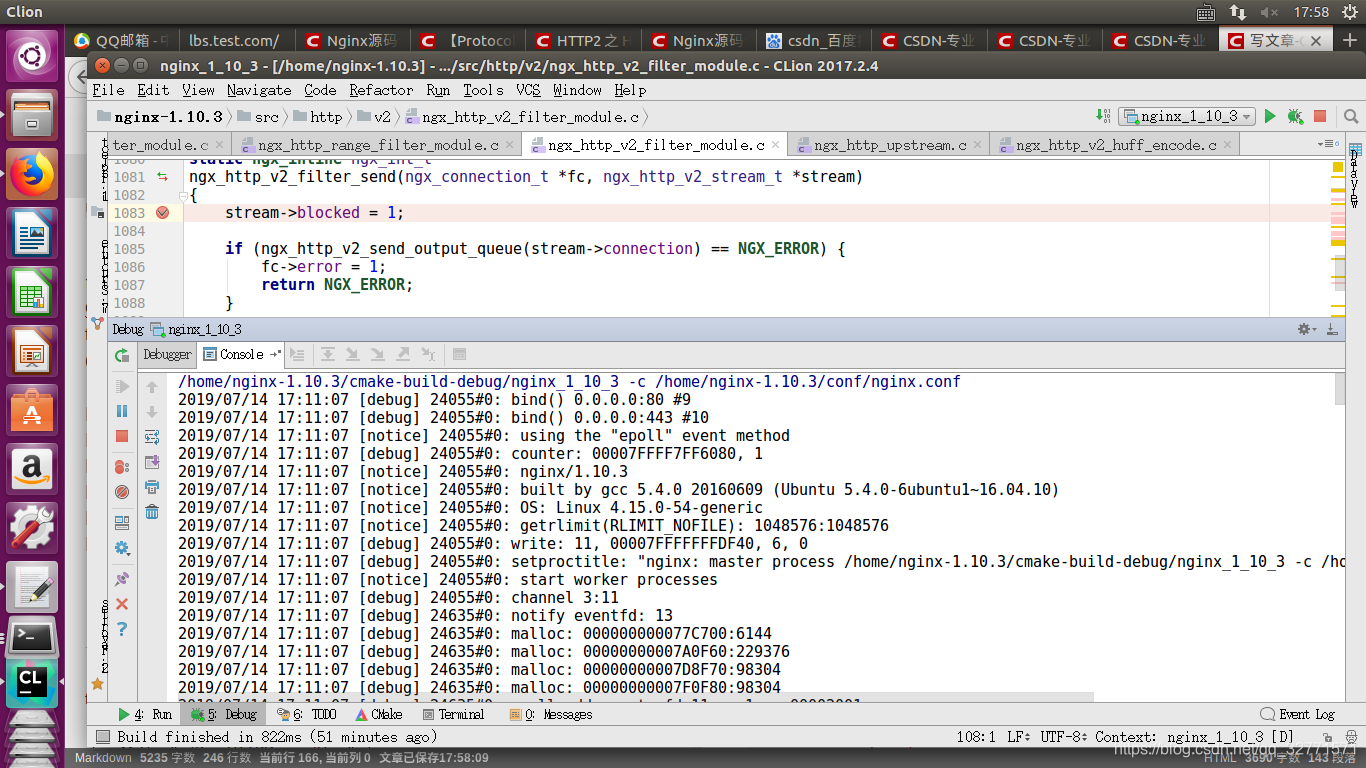Open Terminal from the Ubuntu dock
1366x768 pixels.
point(33,635)
